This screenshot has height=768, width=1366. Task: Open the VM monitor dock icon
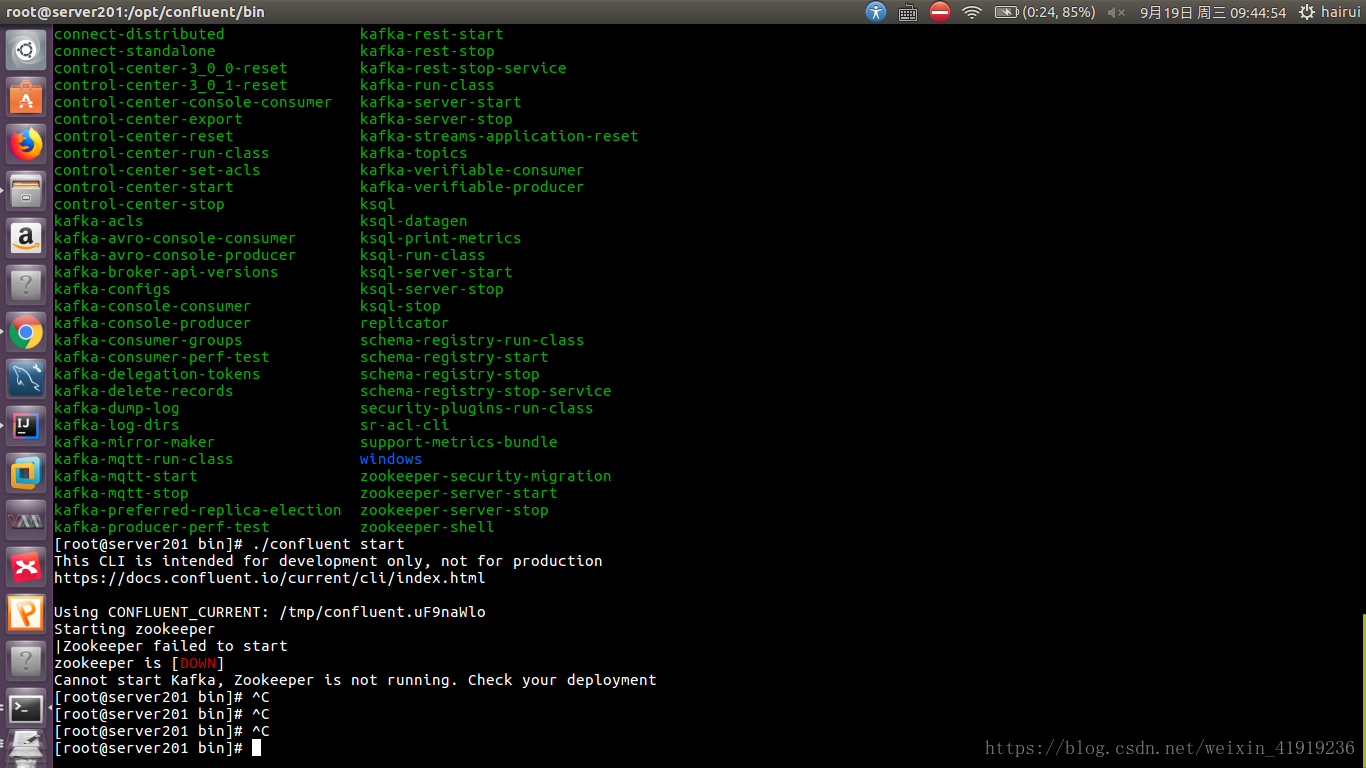(x=26, y=520)
